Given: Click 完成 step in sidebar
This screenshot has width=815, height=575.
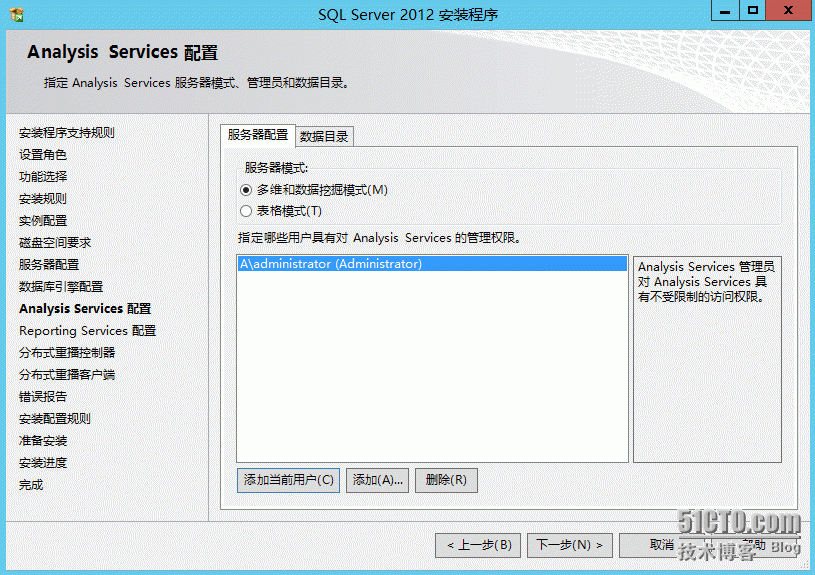Looking at the screenshot, I should [31, 485].
